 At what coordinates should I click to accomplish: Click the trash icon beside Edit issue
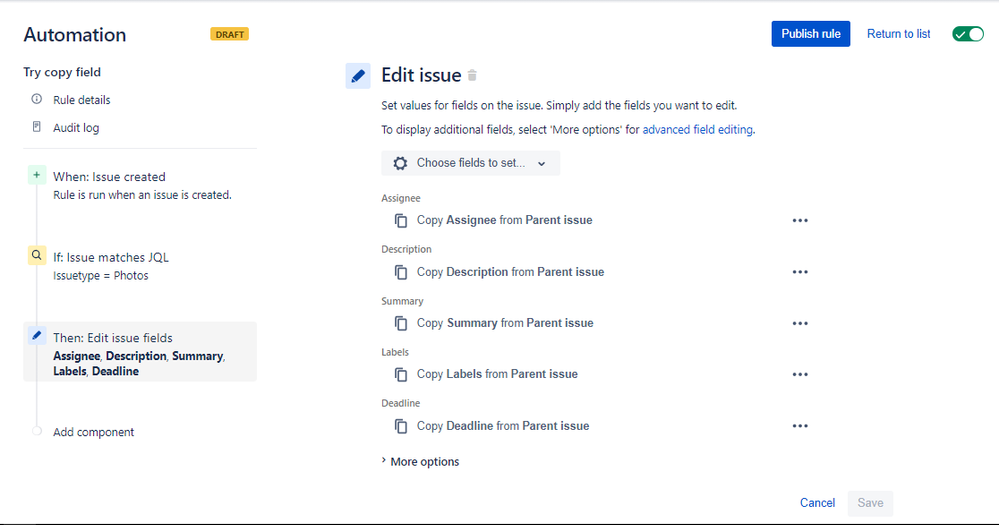point(472,75)
